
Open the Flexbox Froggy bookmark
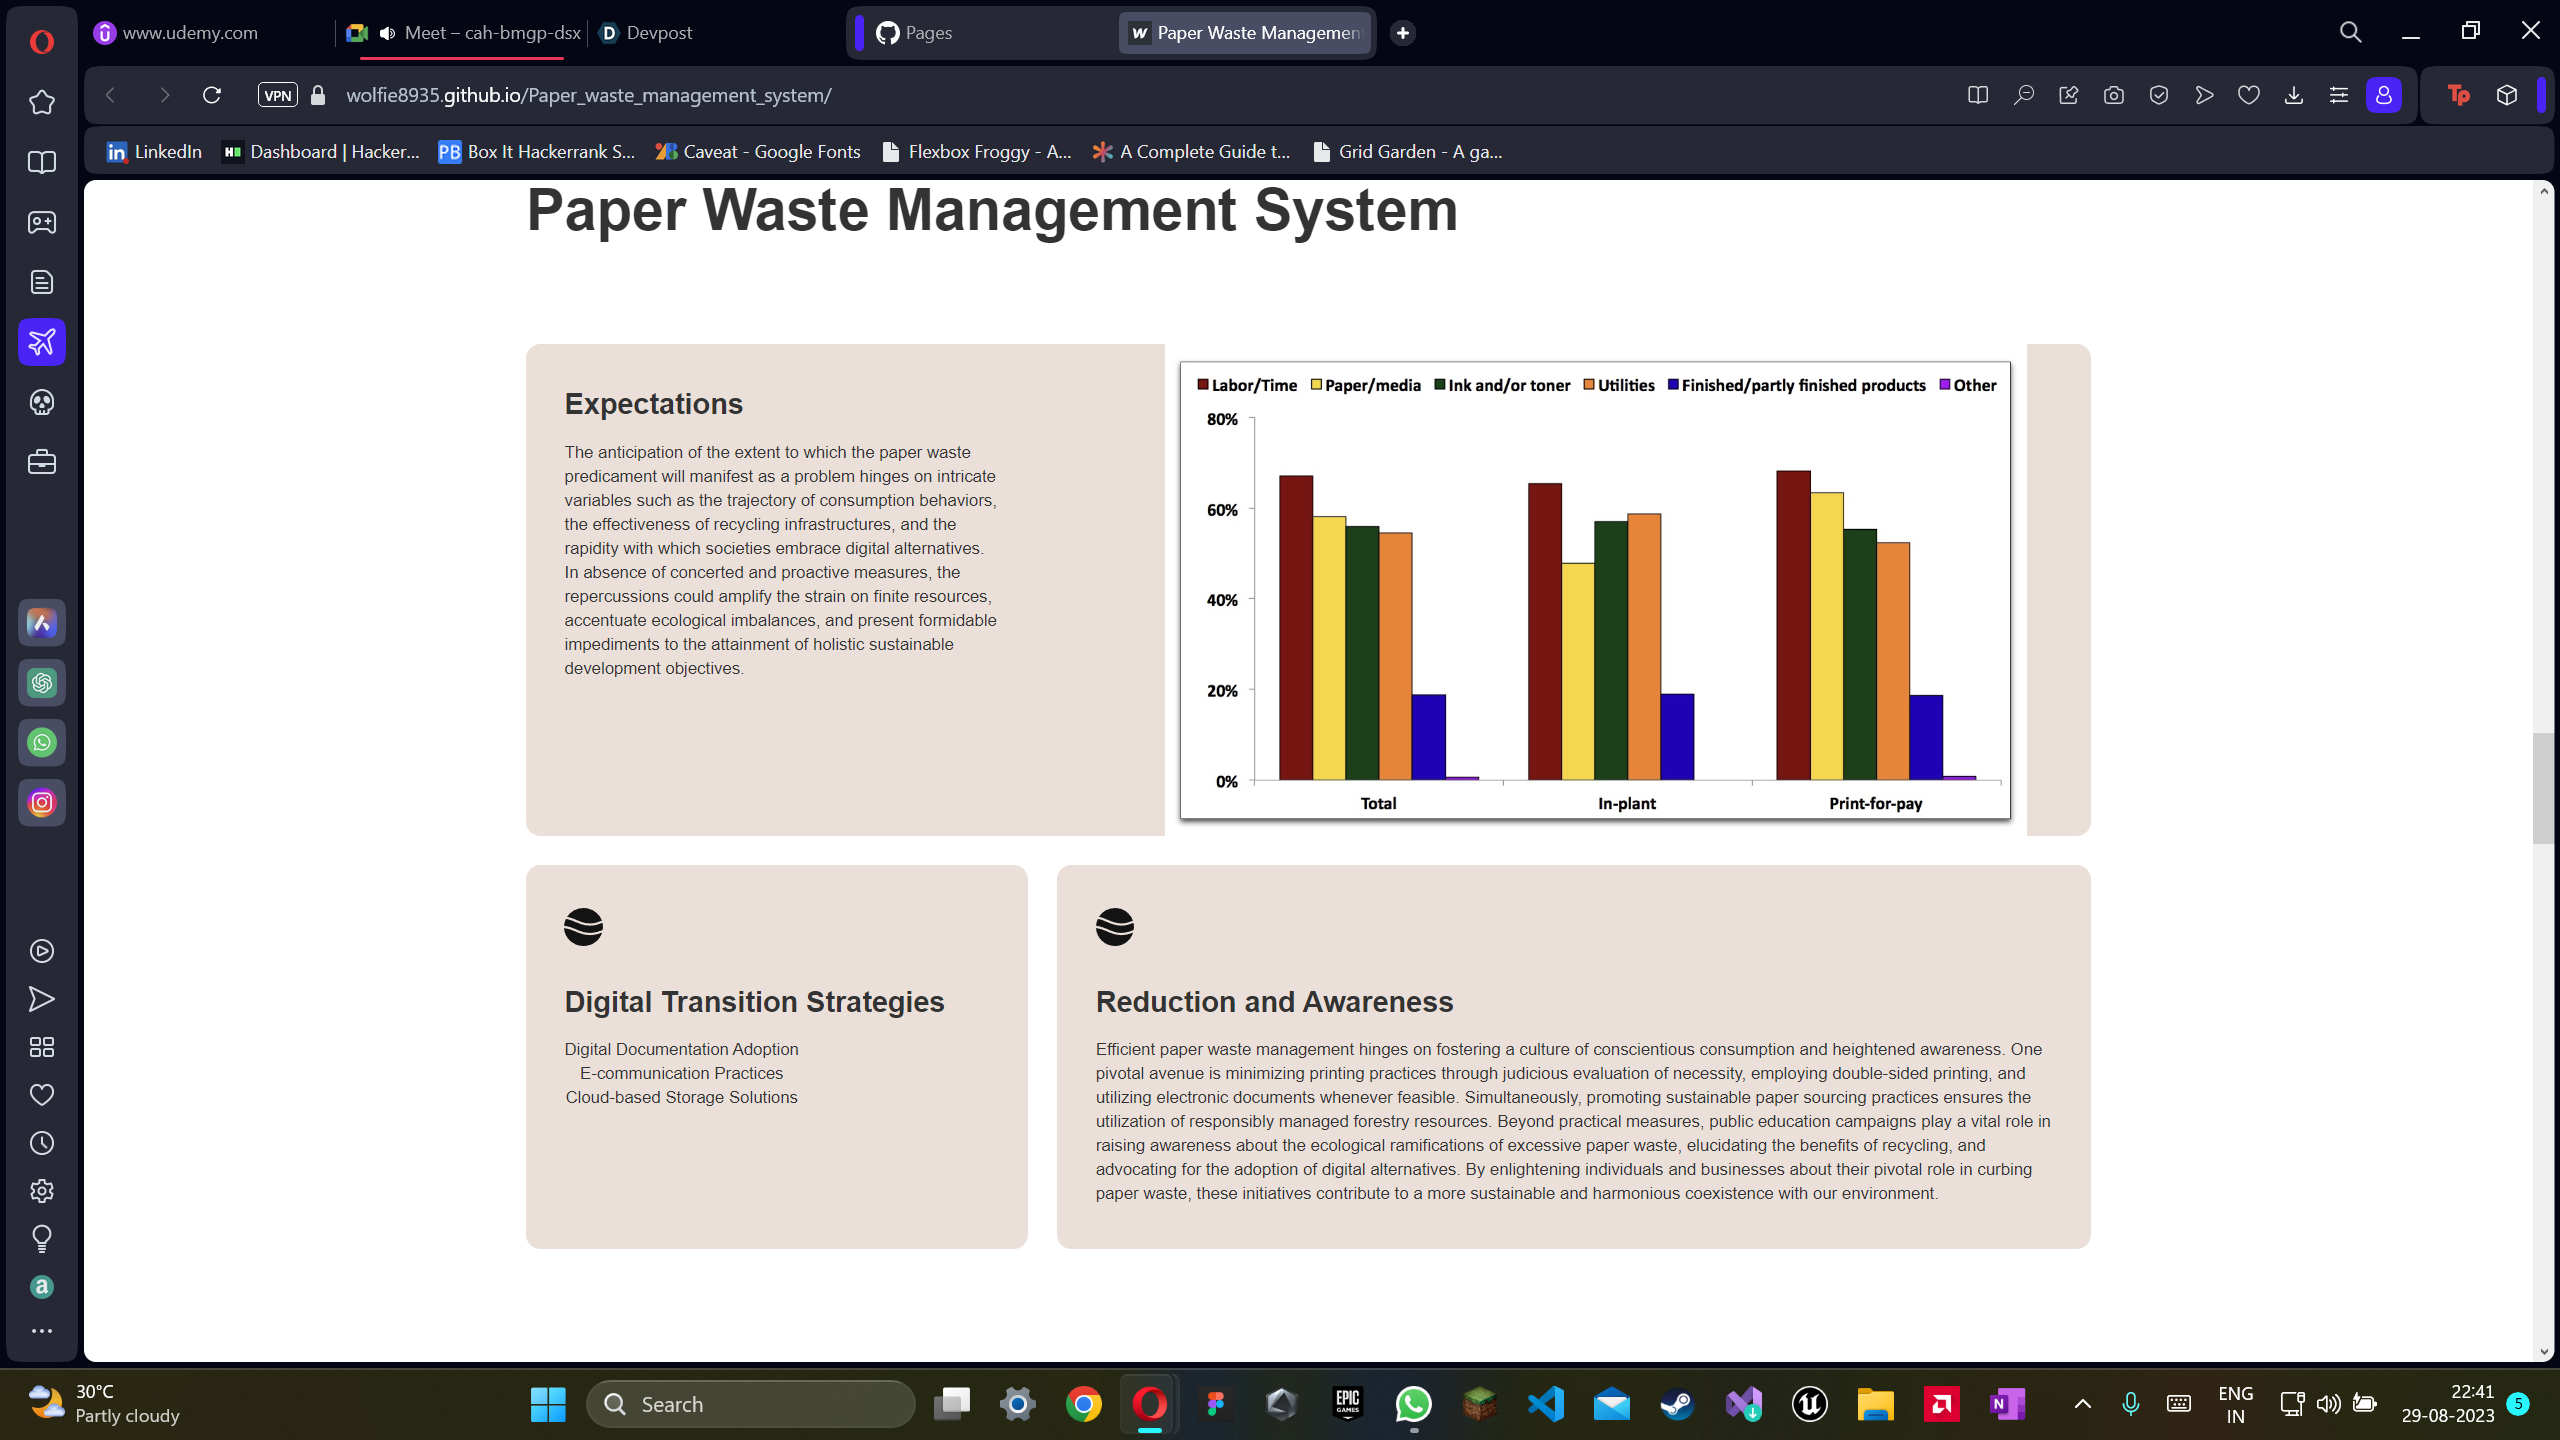click(x=977, y=152)
